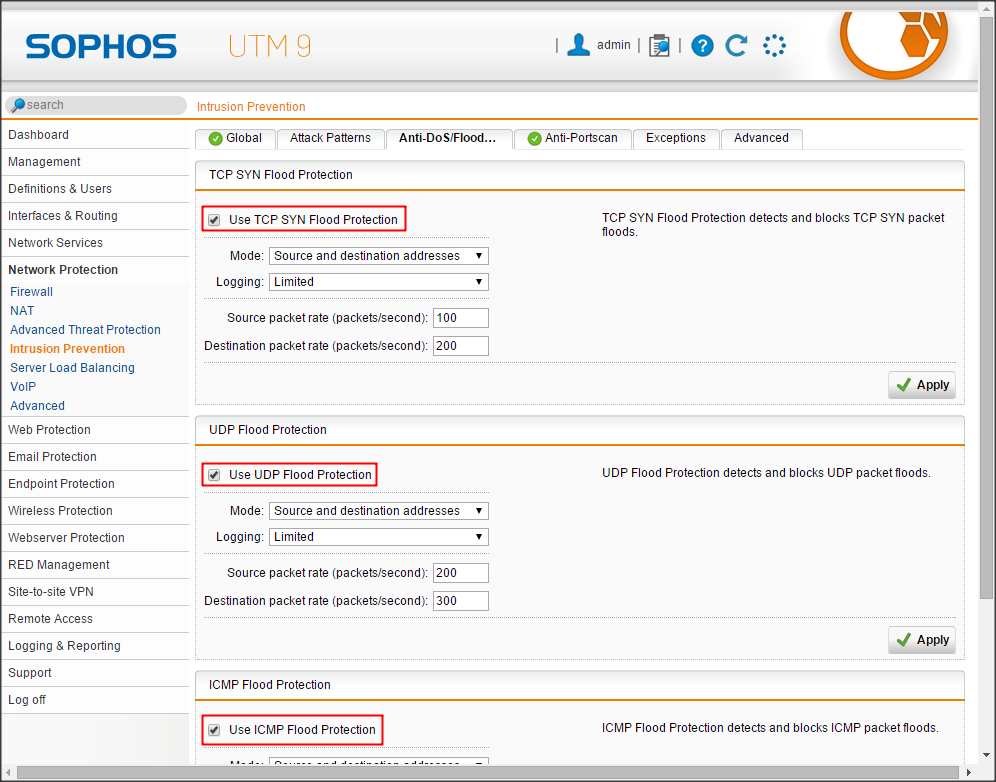Click the green check icon on Anti-Portscan tab
996x782 pixels.
(x=534, y=139)
